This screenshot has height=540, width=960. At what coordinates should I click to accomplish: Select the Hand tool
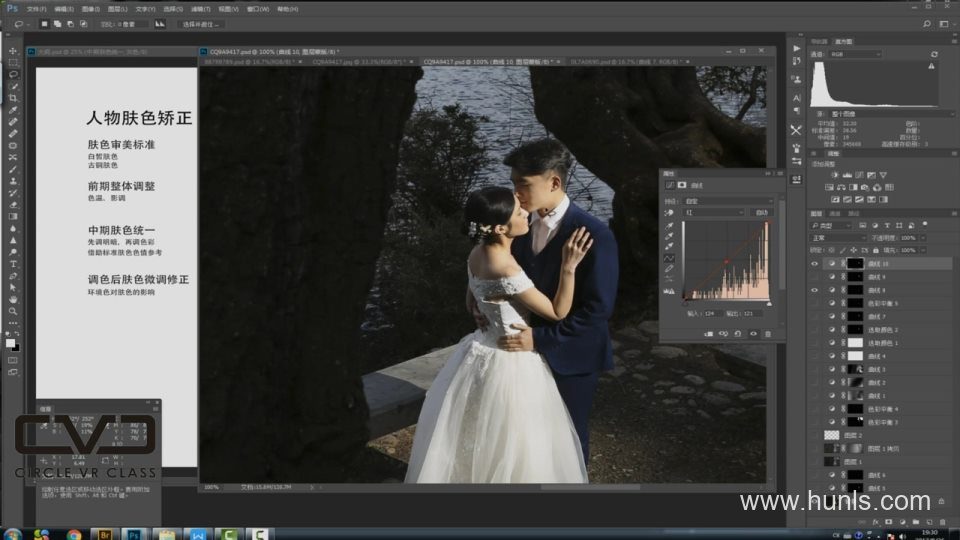(x=13, y=299)
